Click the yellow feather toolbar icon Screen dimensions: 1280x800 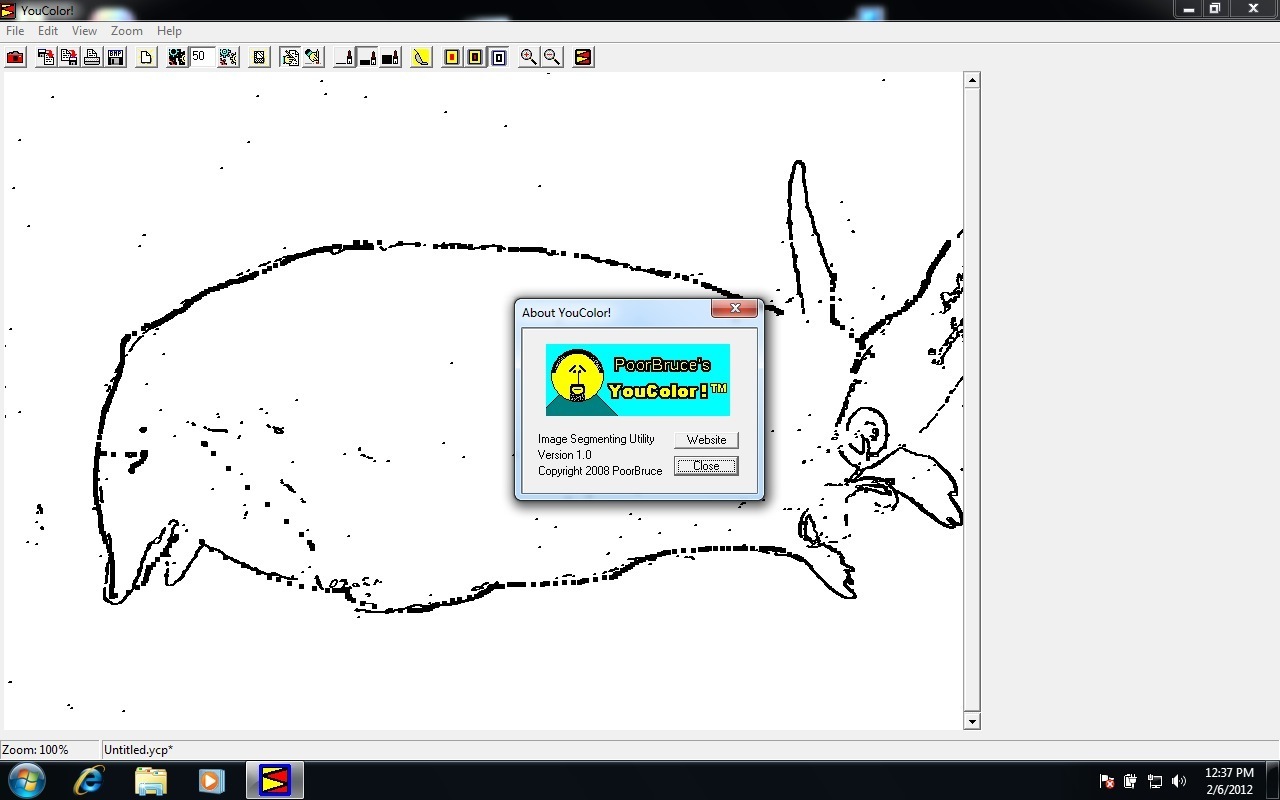click(421, 57)
